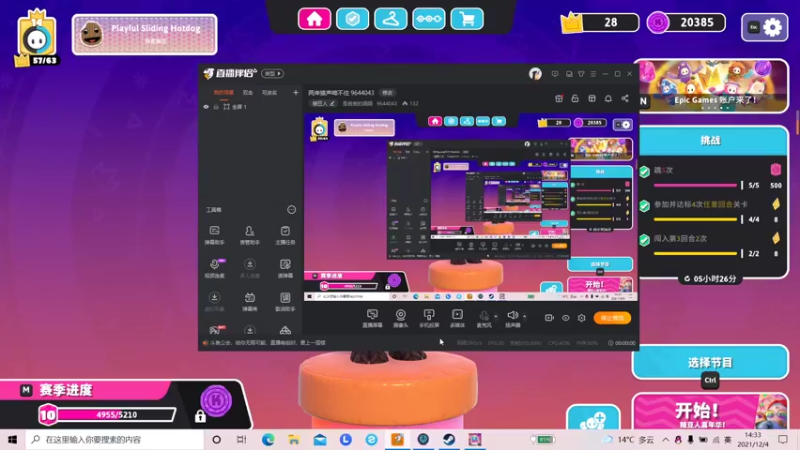Image resolution: width=800 pixels, height=450 pixels.
Task: Open the costume hanger tab in game
Action: click(x=390, y=19)
